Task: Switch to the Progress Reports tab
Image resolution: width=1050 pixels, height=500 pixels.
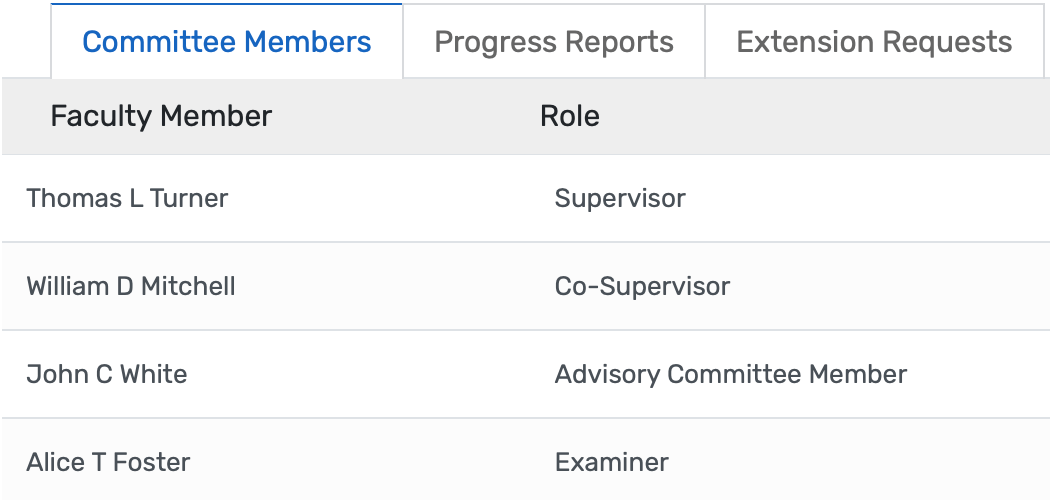Action: pos(554,42)
